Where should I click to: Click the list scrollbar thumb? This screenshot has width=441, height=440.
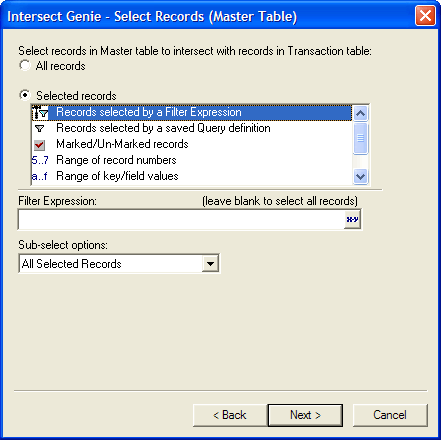pyautogui.click(x=360, y=138)
